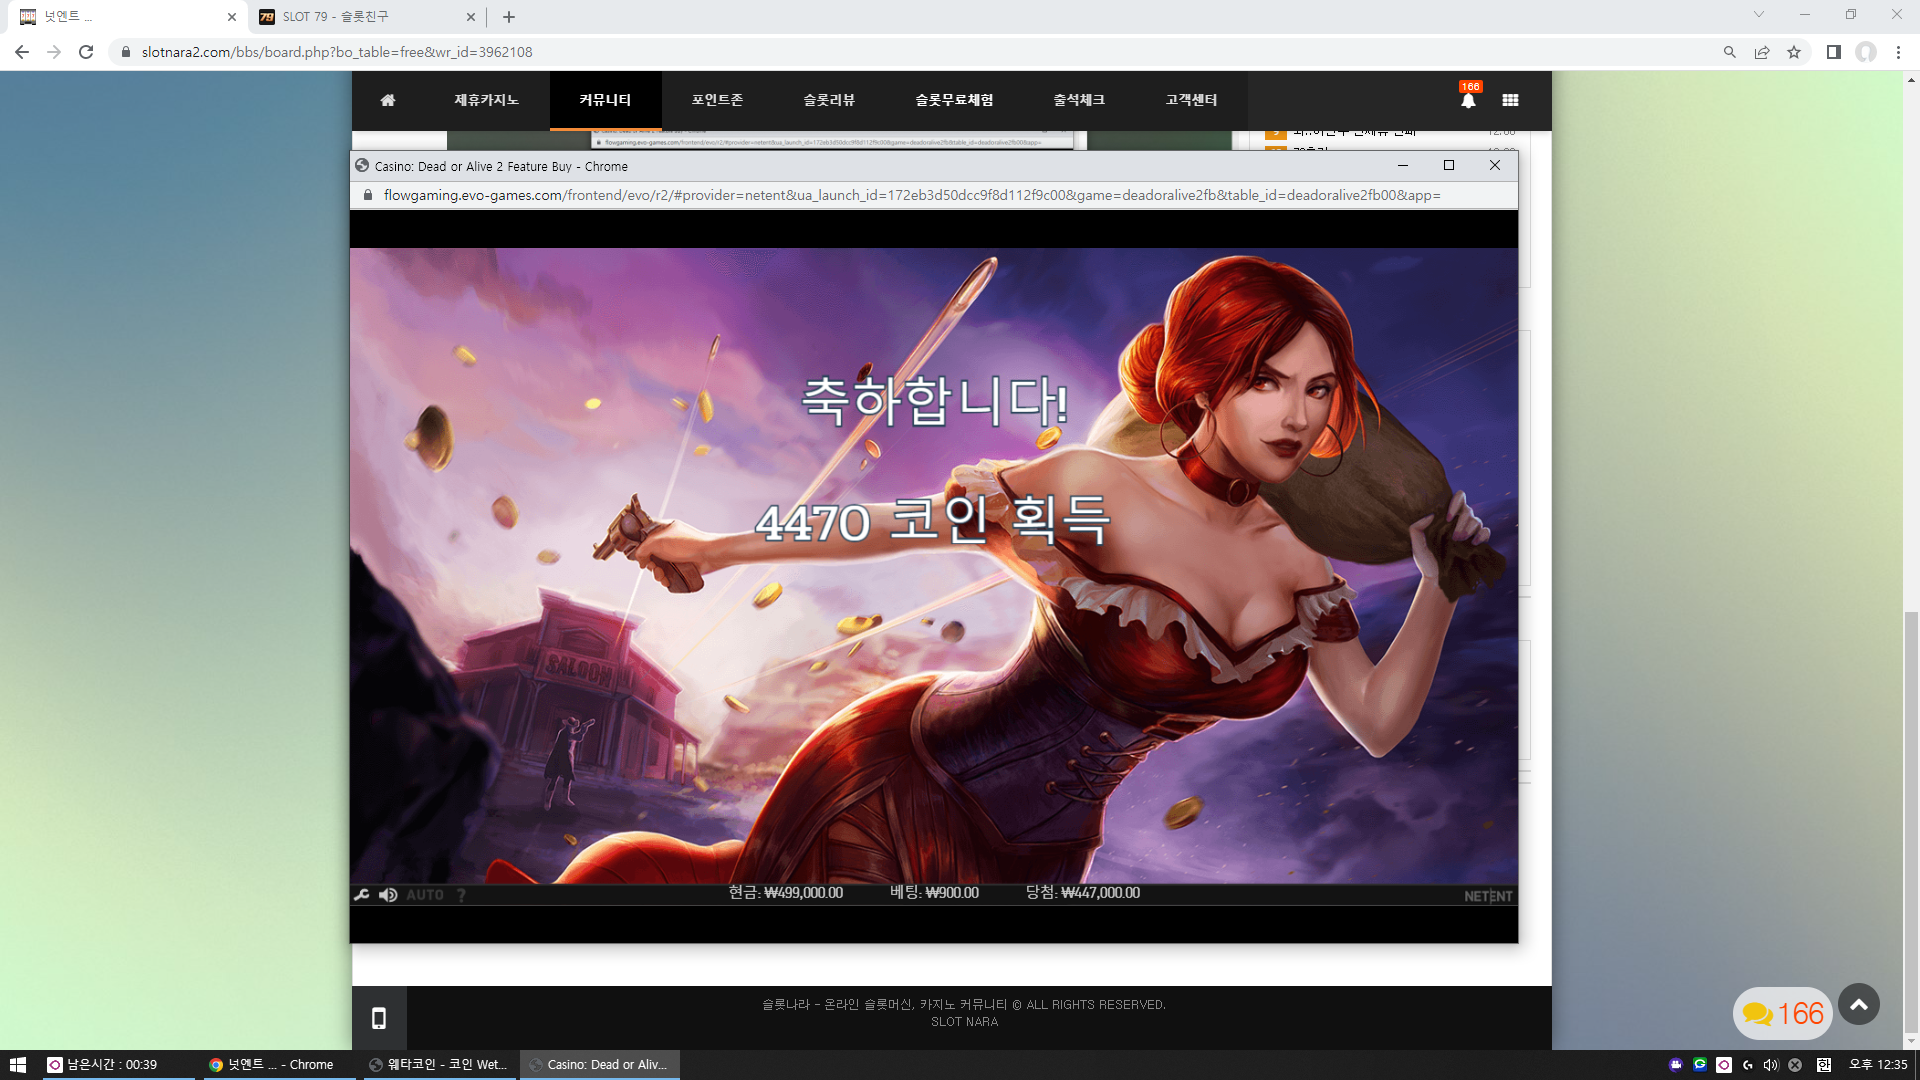Click the 4470 코인 획득 win message
This screenshot has width=1920, height=1080.
933,520
